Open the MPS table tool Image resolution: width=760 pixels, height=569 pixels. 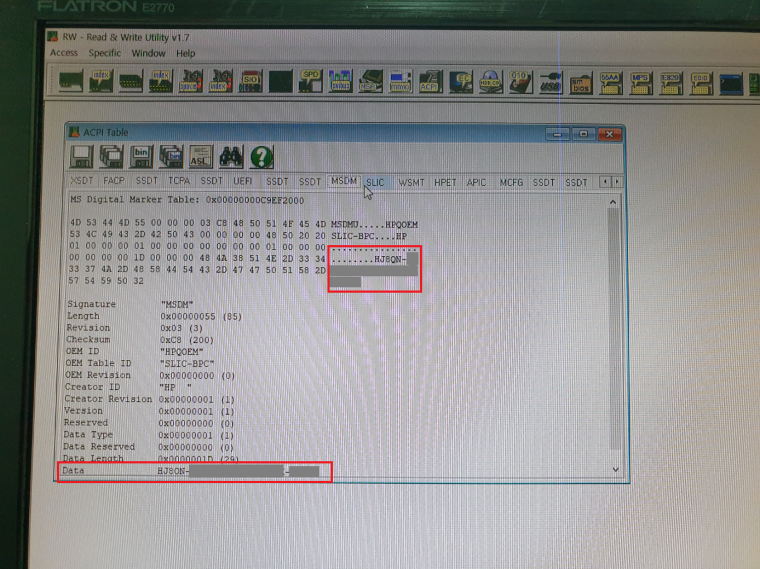[641, 83]
